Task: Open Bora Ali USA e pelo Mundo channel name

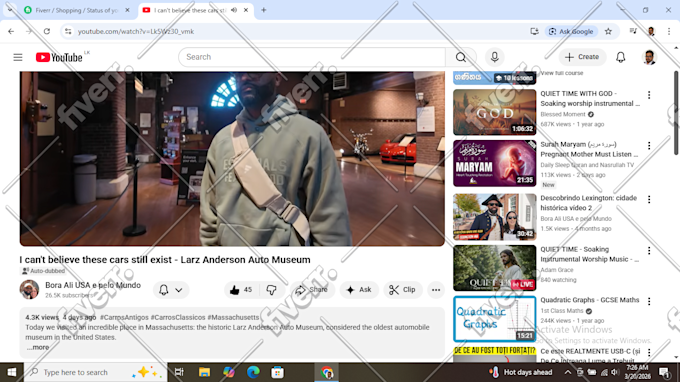Action: coord(93,285)
